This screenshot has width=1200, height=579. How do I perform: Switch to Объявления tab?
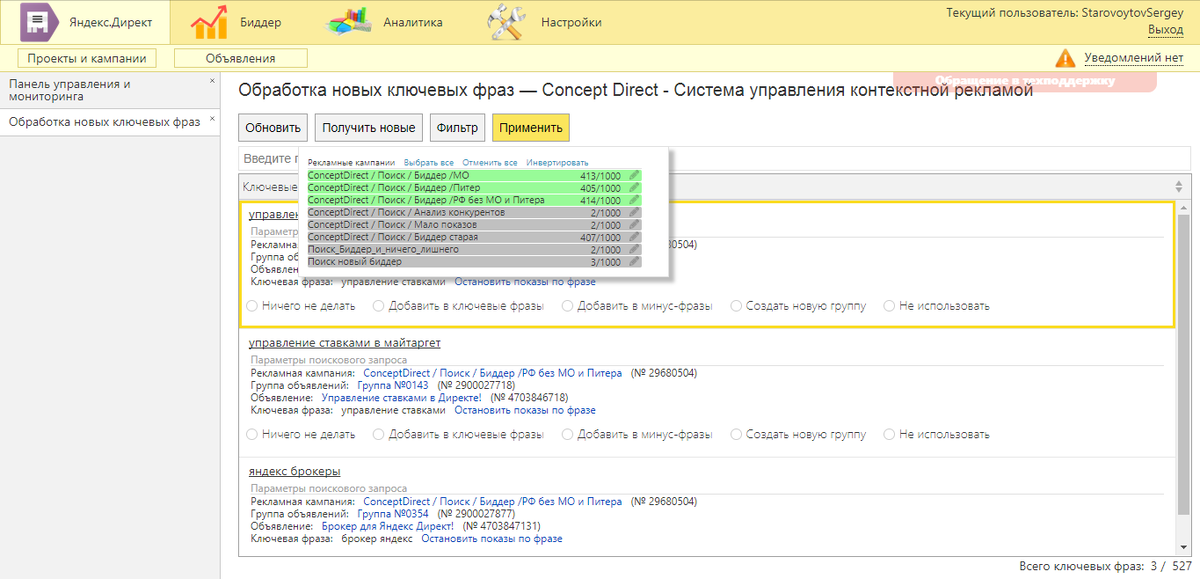[241, 59]
